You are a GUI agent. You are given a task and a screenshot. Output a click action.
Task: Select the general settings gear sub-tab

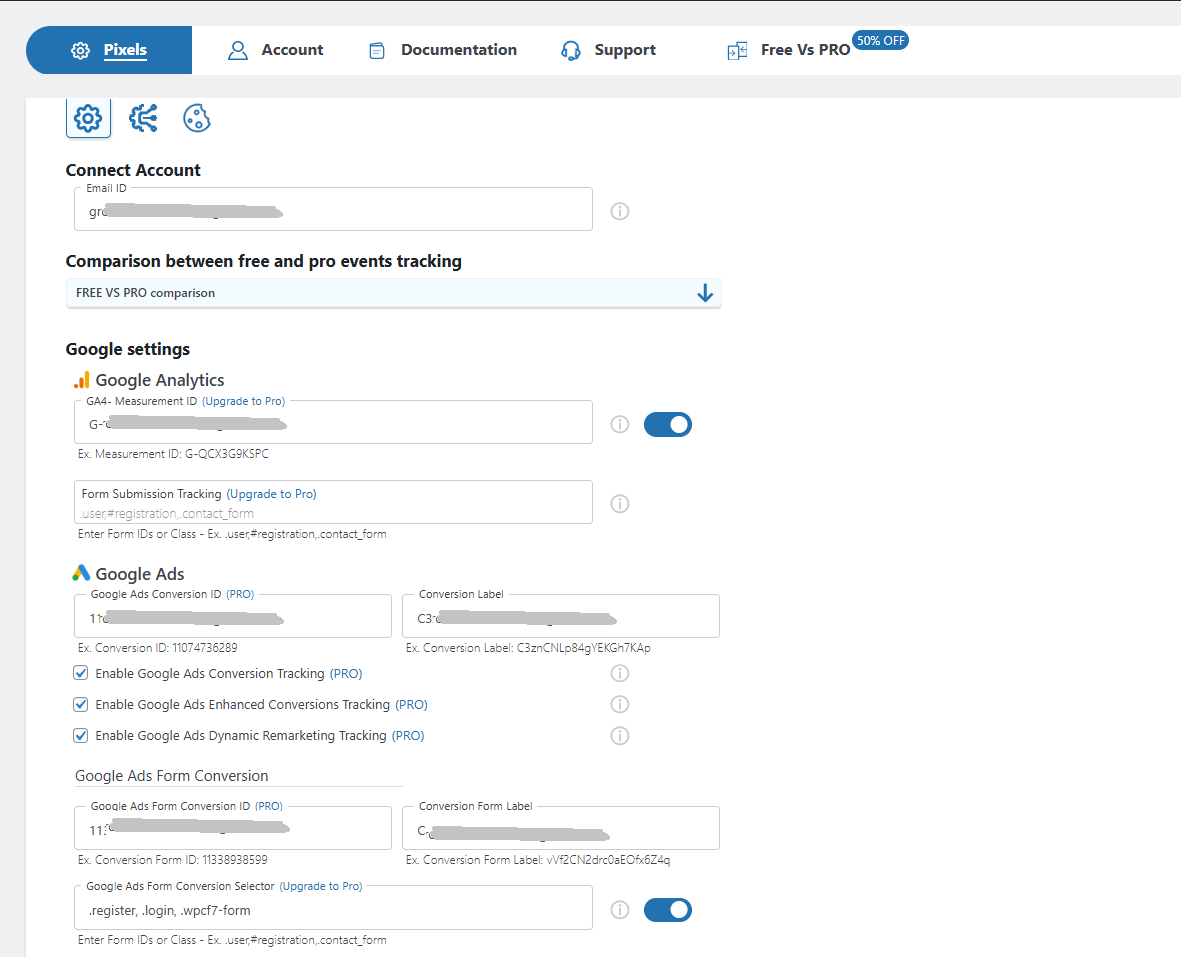click(x=88, y=118)
